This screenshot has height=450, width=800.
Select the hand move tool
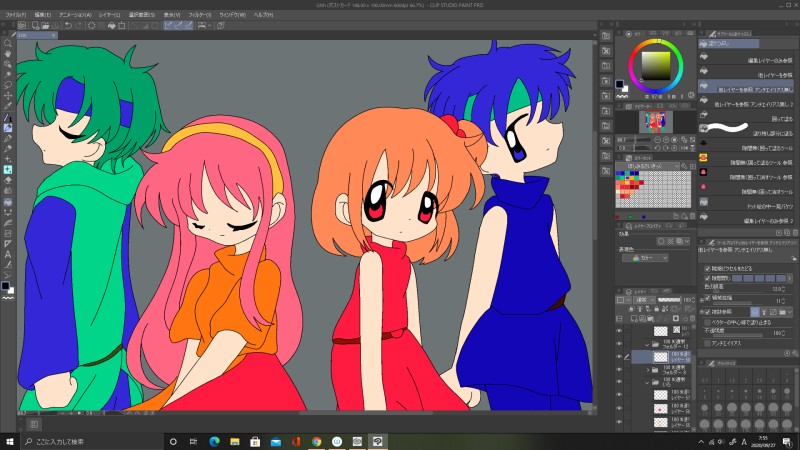click(x=8, y=54)
